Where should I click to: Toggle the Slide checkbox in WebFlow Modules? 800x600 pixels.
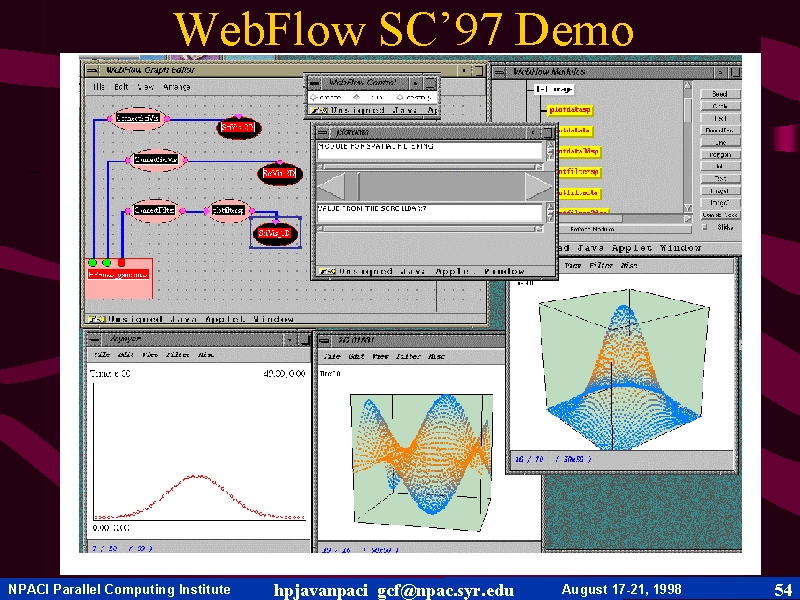pos(705,227)
